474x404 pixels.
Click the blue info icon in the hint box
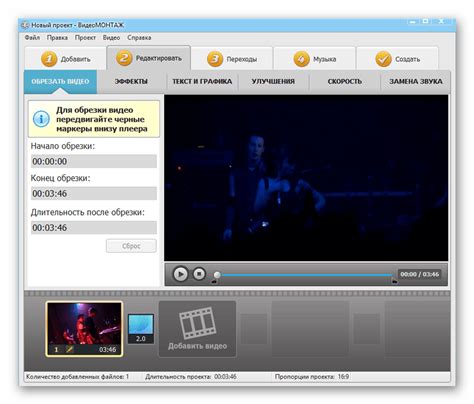coord(41,119)
